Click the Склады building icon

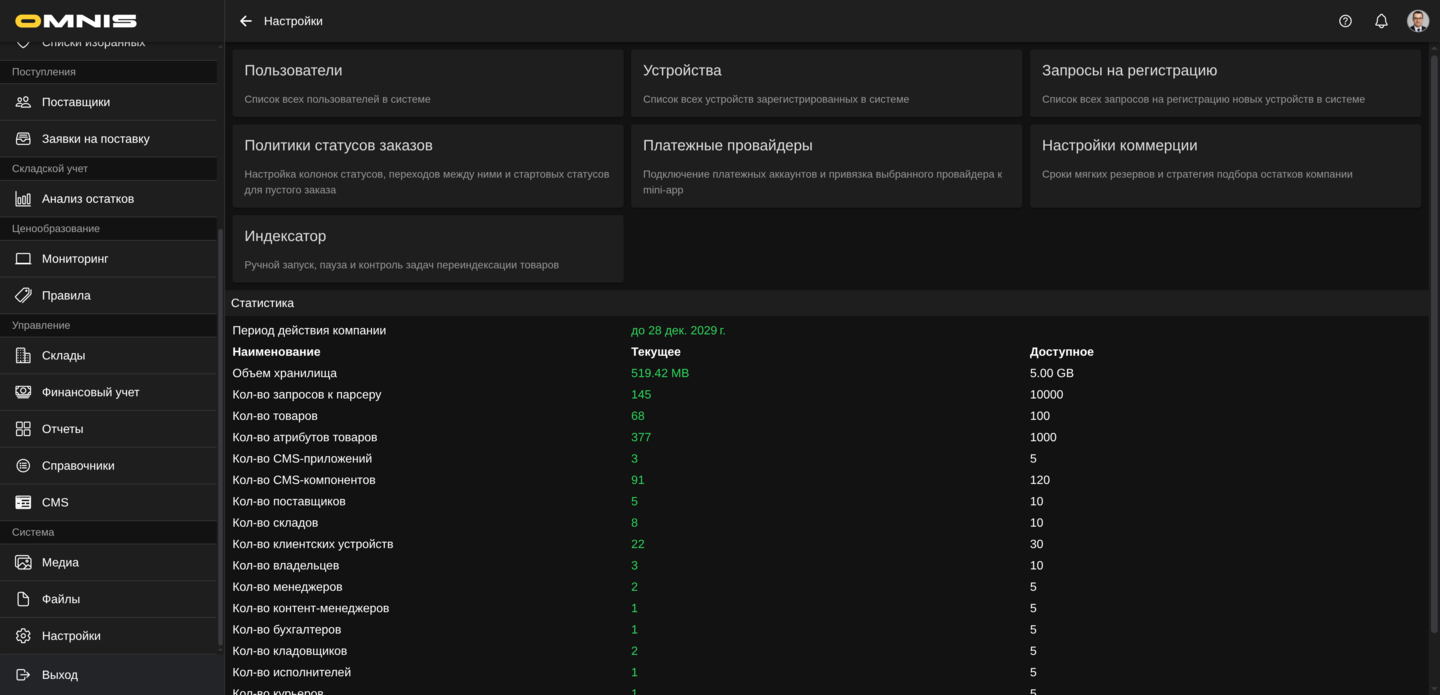tap(23, 356)
